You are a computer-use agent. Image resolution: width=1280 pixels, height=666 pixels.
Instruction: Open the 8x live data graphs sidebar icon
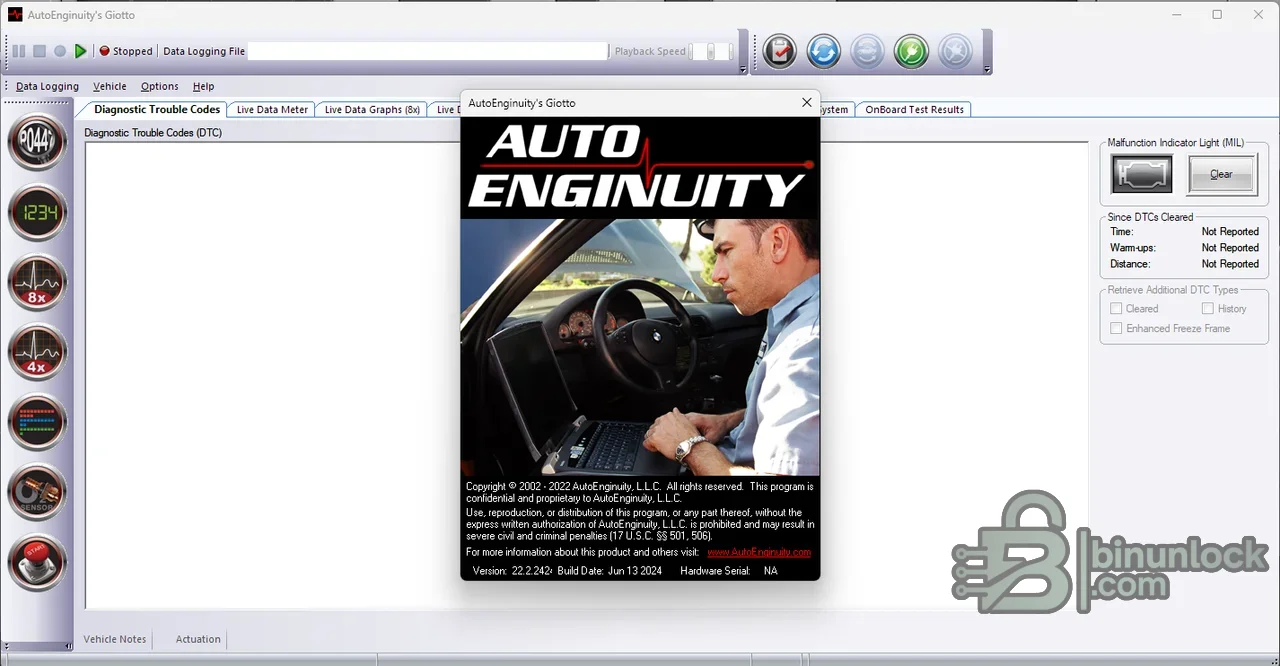(37, 282)
